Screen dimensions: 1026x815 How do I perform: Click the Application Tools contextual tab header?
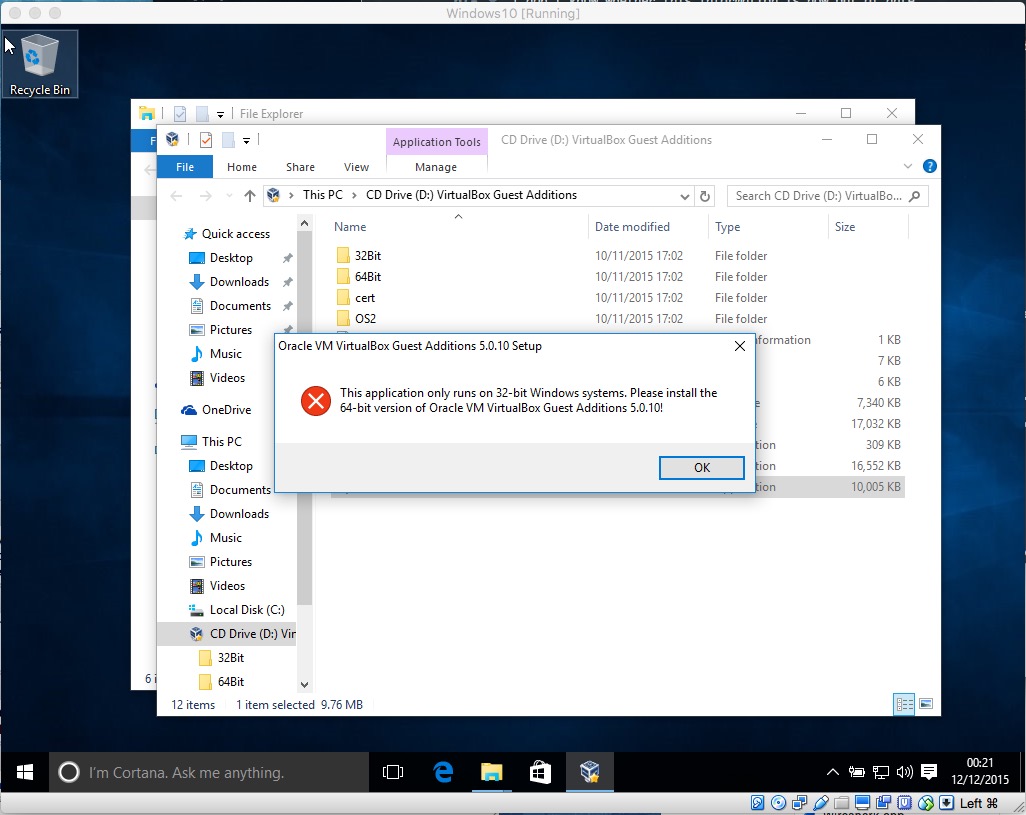pyautogui.click(x=436, y=142)
